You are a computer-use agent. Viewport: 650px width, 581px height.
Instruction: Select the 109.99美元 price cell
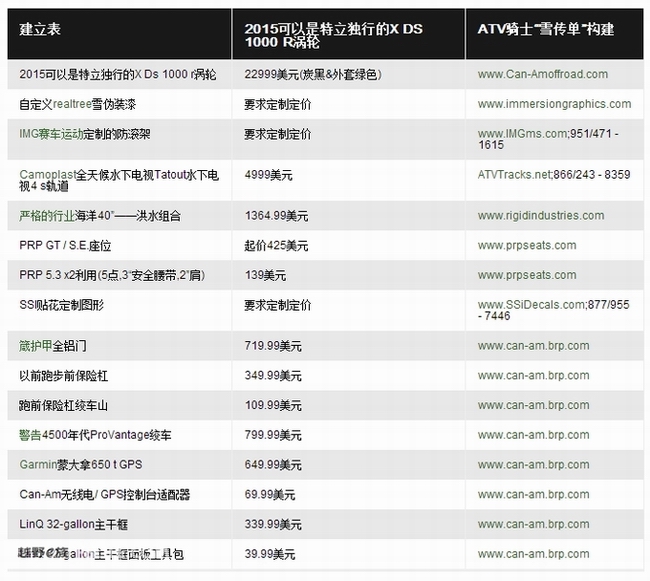348,406
